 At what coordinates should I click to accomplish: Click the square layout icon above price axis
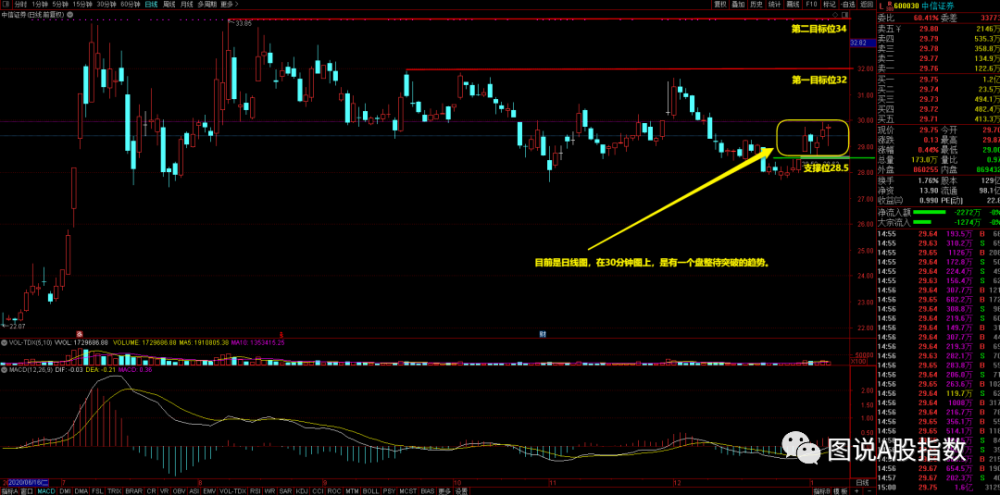[x=844, y=15]
